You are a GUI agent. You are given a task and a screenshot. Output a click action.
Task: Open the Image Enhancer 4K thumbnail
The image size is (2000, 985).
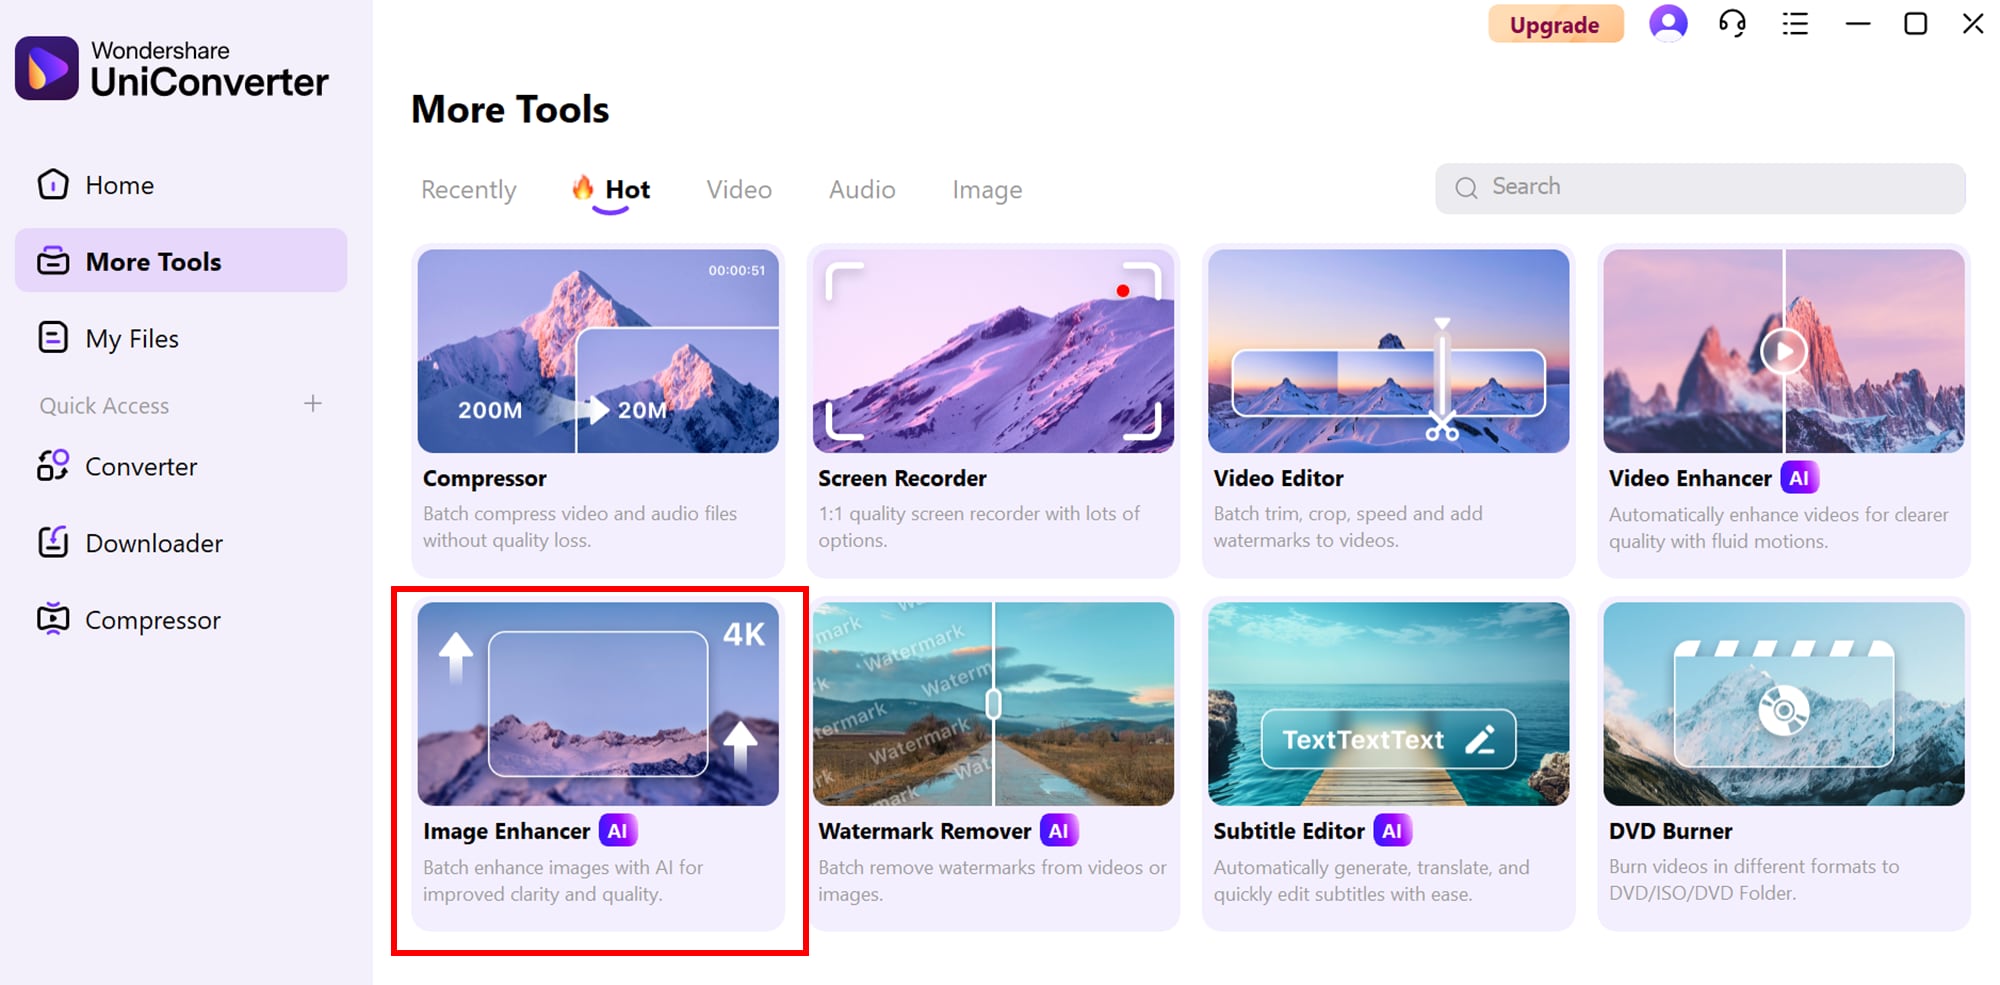click(598, 703)
